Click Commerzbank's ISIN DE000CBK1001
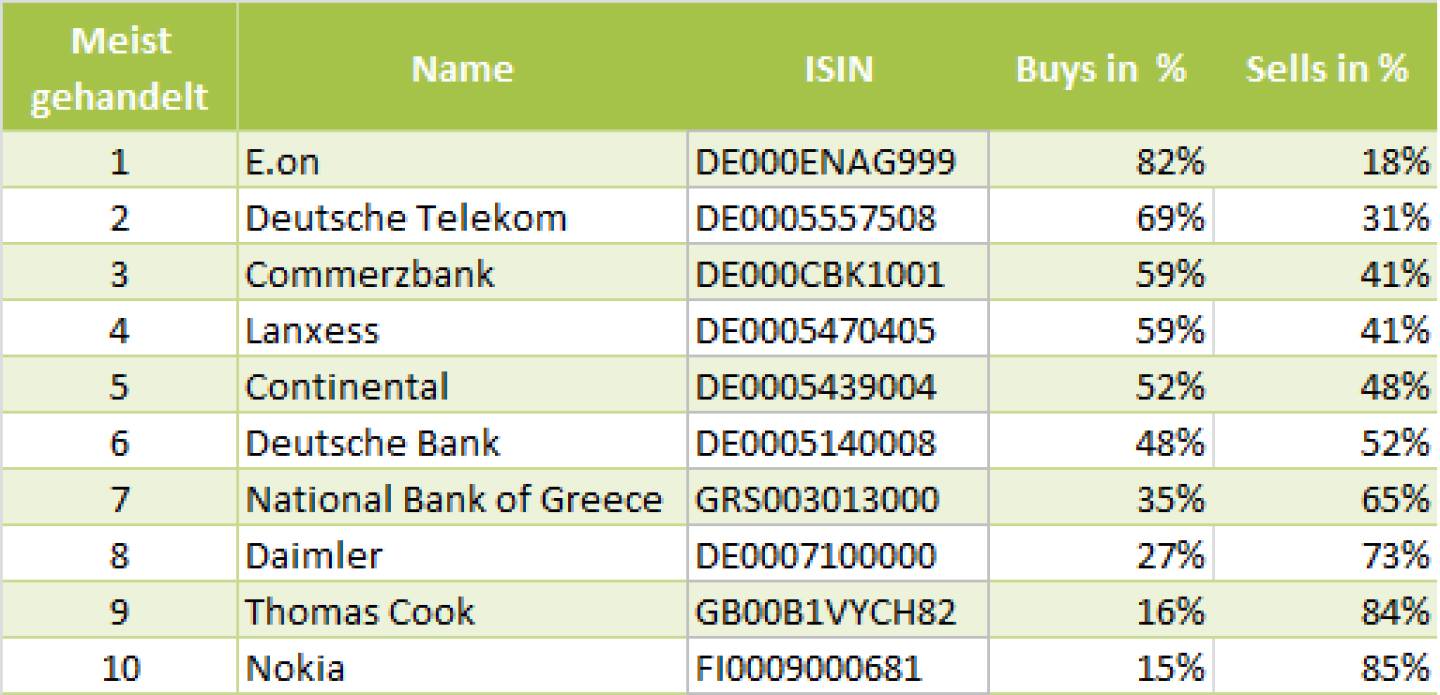This screenshot has height=695, width=1440. coord(838,272)
